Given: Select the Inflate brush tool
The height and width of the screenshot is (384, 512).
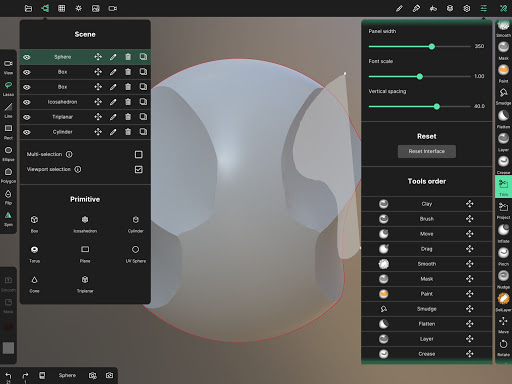Looking at the screenshot, I should 503,233.
